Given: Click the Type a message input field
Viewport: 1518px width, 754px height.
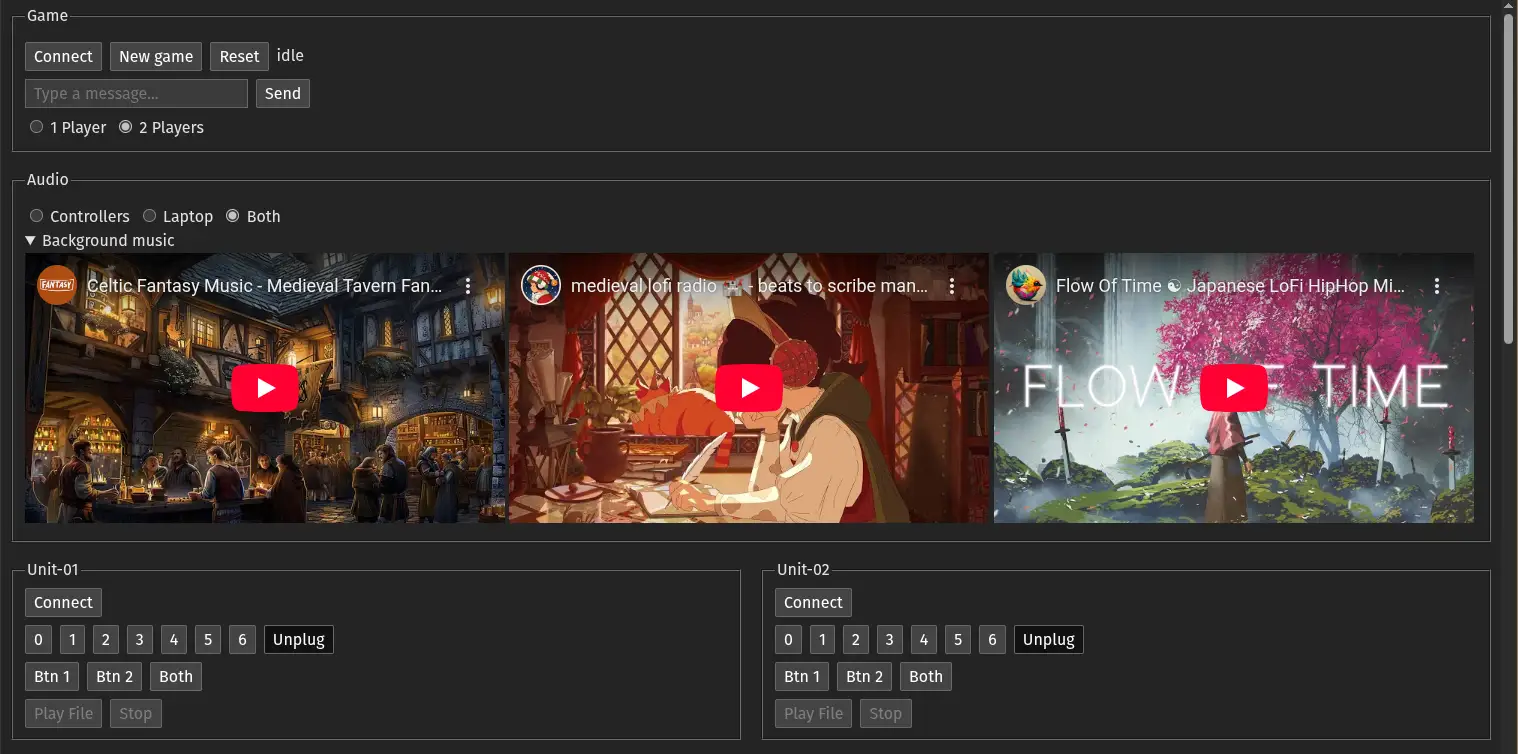Looking at the screenshot, I should (135, 93).
